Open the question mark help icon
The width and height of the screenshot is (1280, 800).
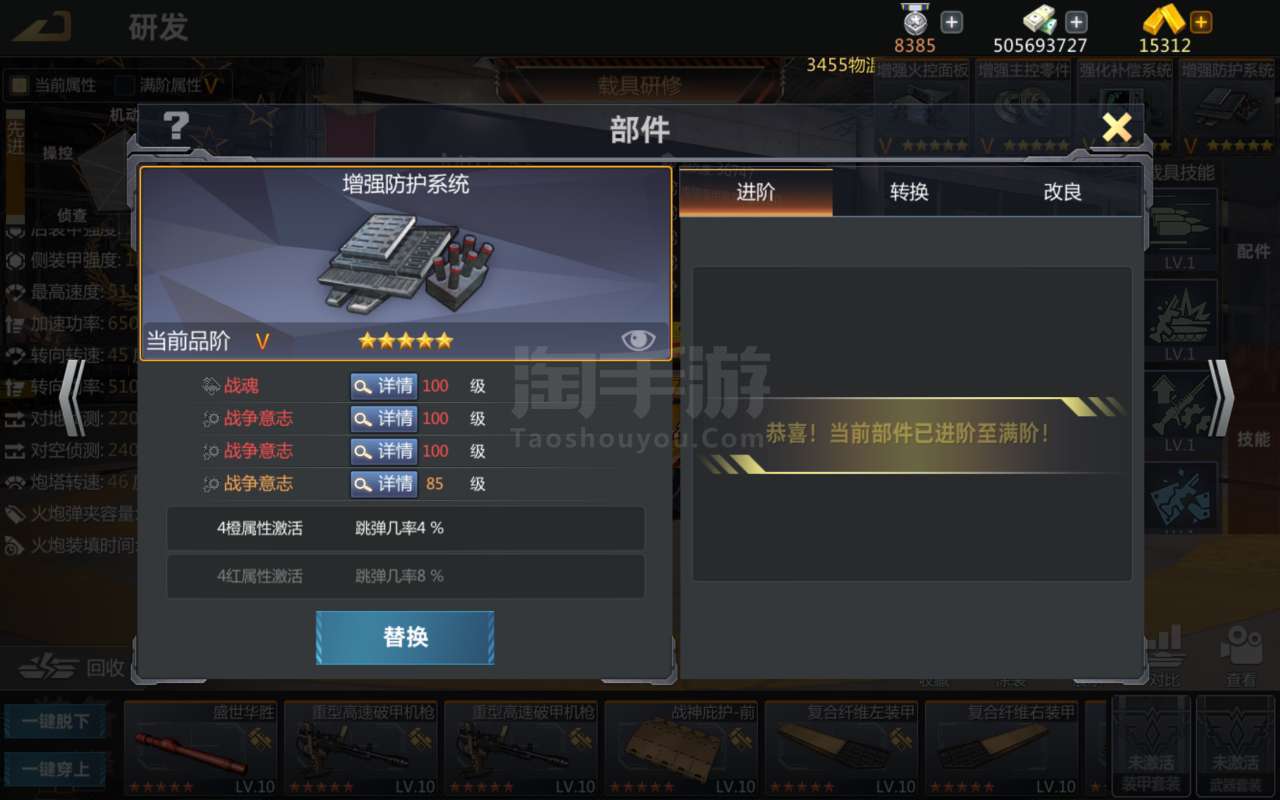[x=176, y=127]
